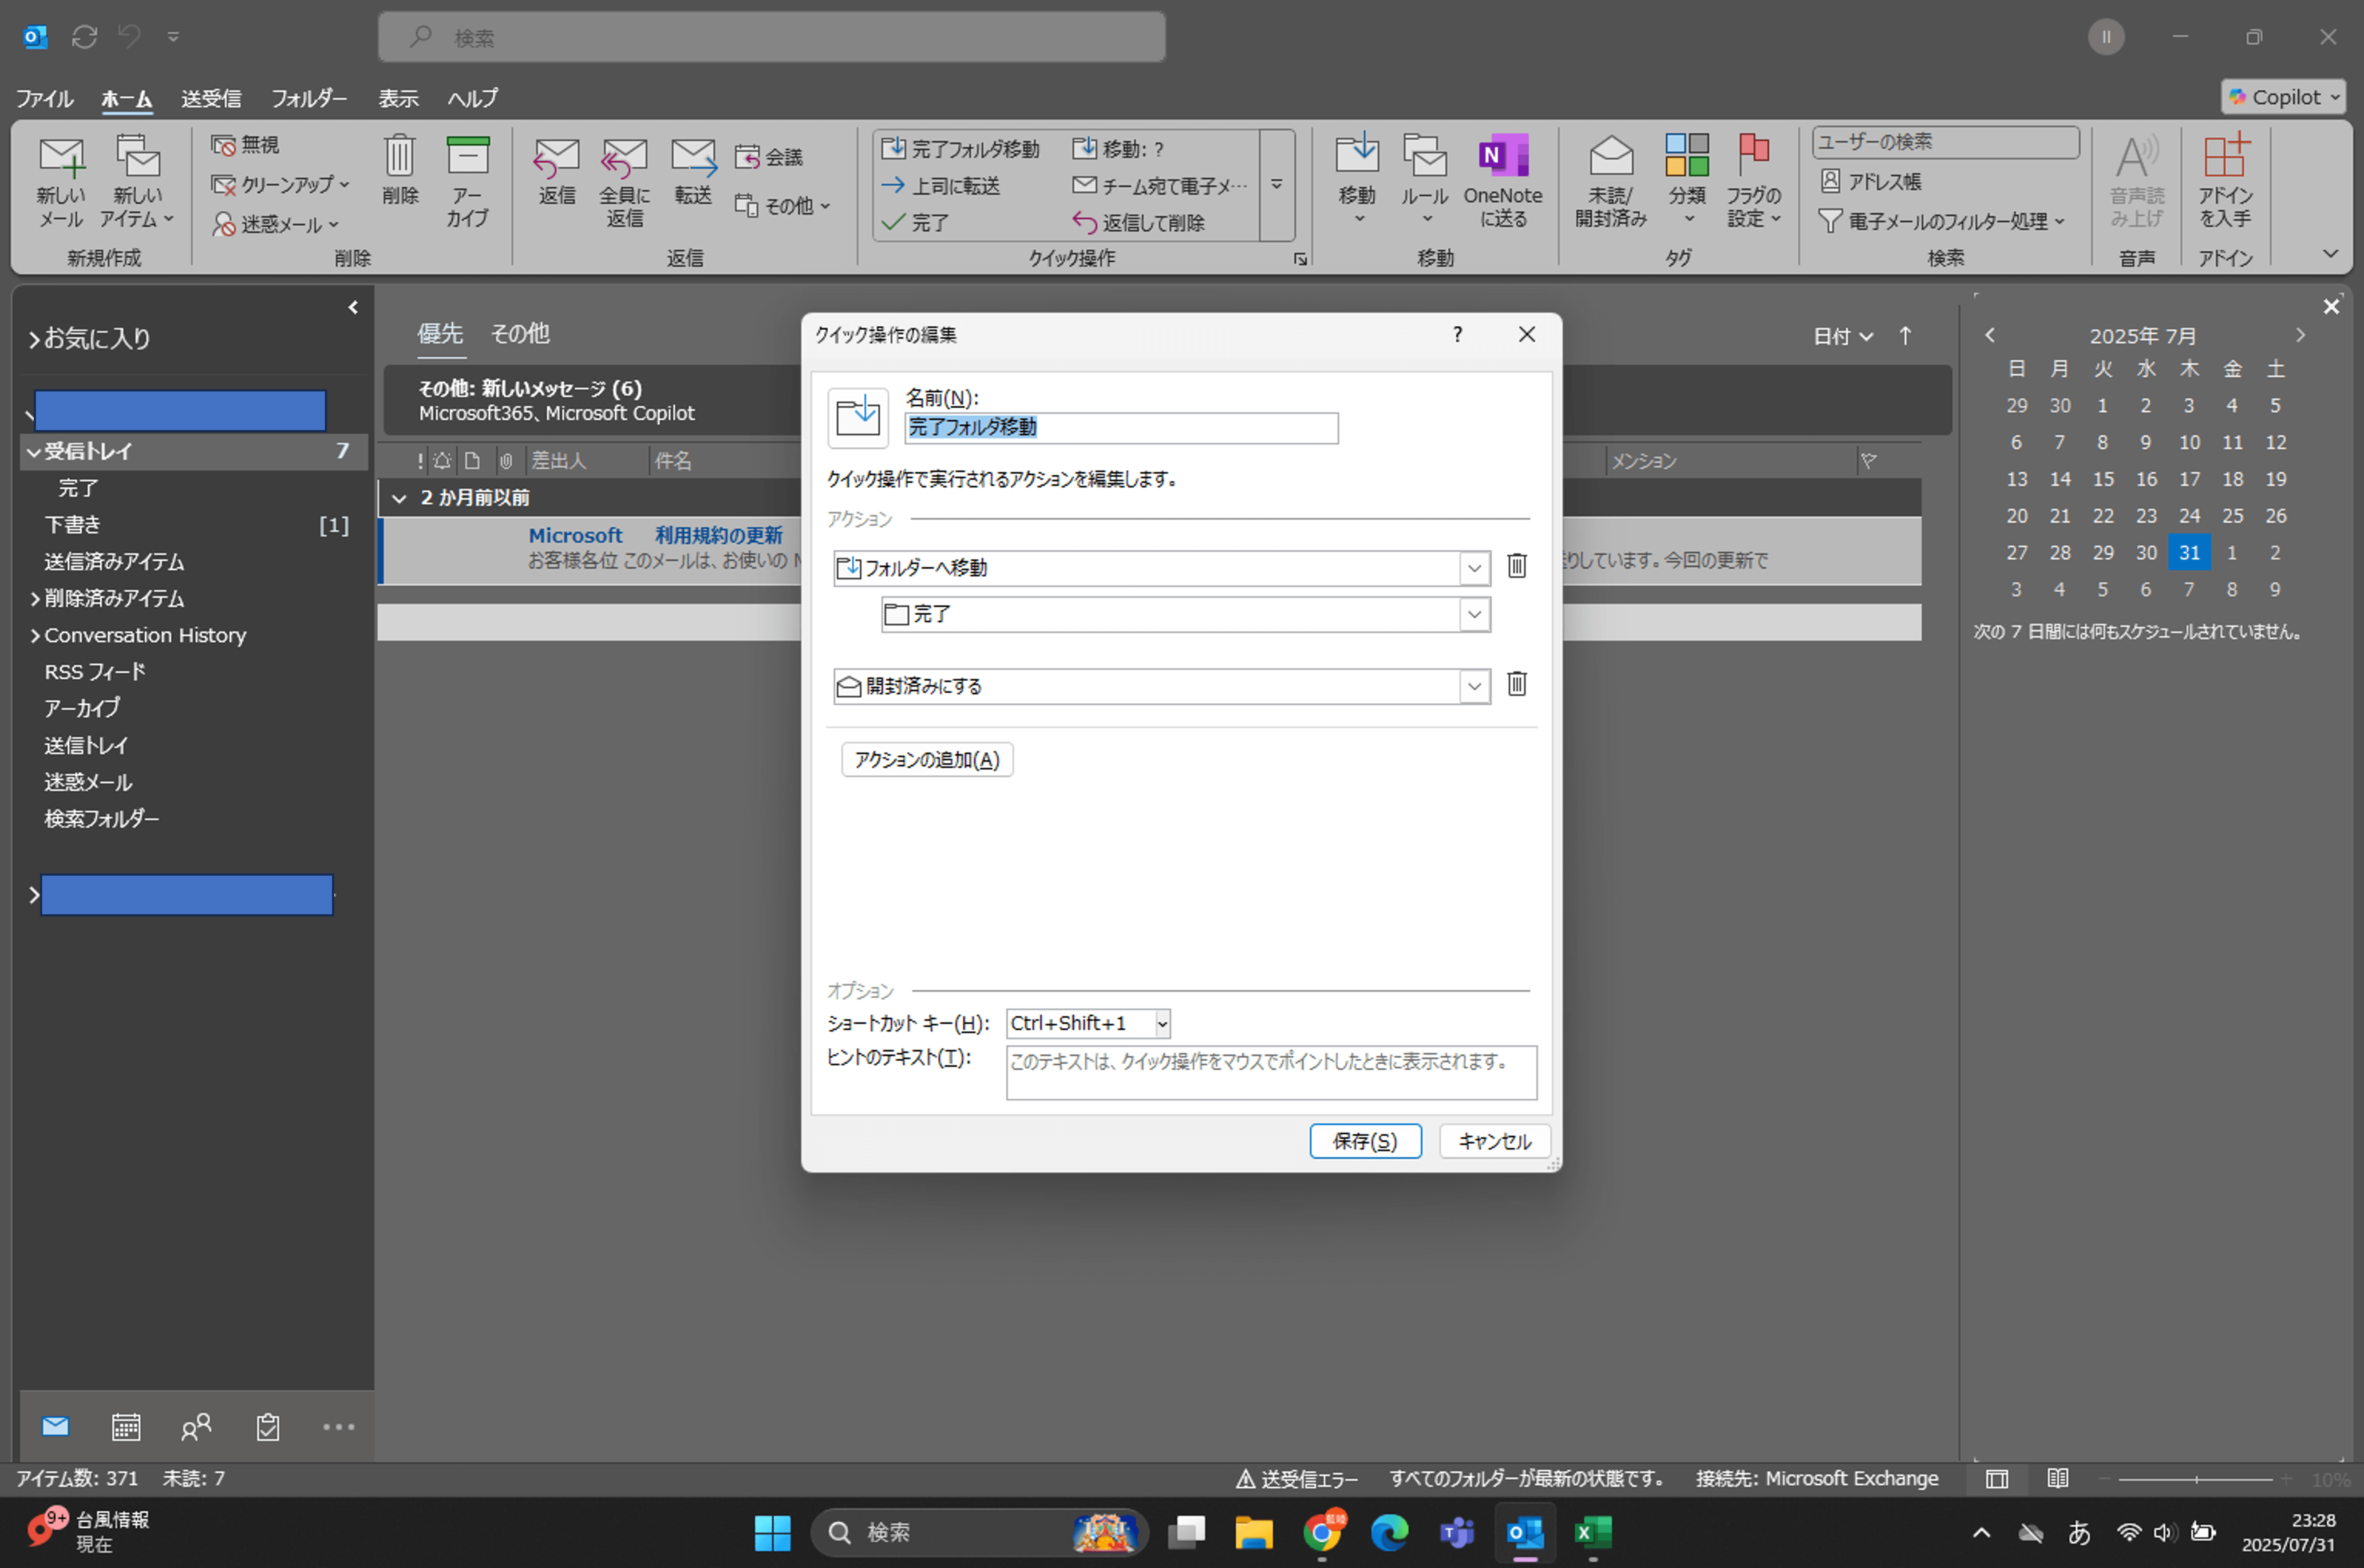The width and height of the screenshot is (2364, 1568).
Task: Open Excel from the Windows taskbar
Action: point(1593,1532)
